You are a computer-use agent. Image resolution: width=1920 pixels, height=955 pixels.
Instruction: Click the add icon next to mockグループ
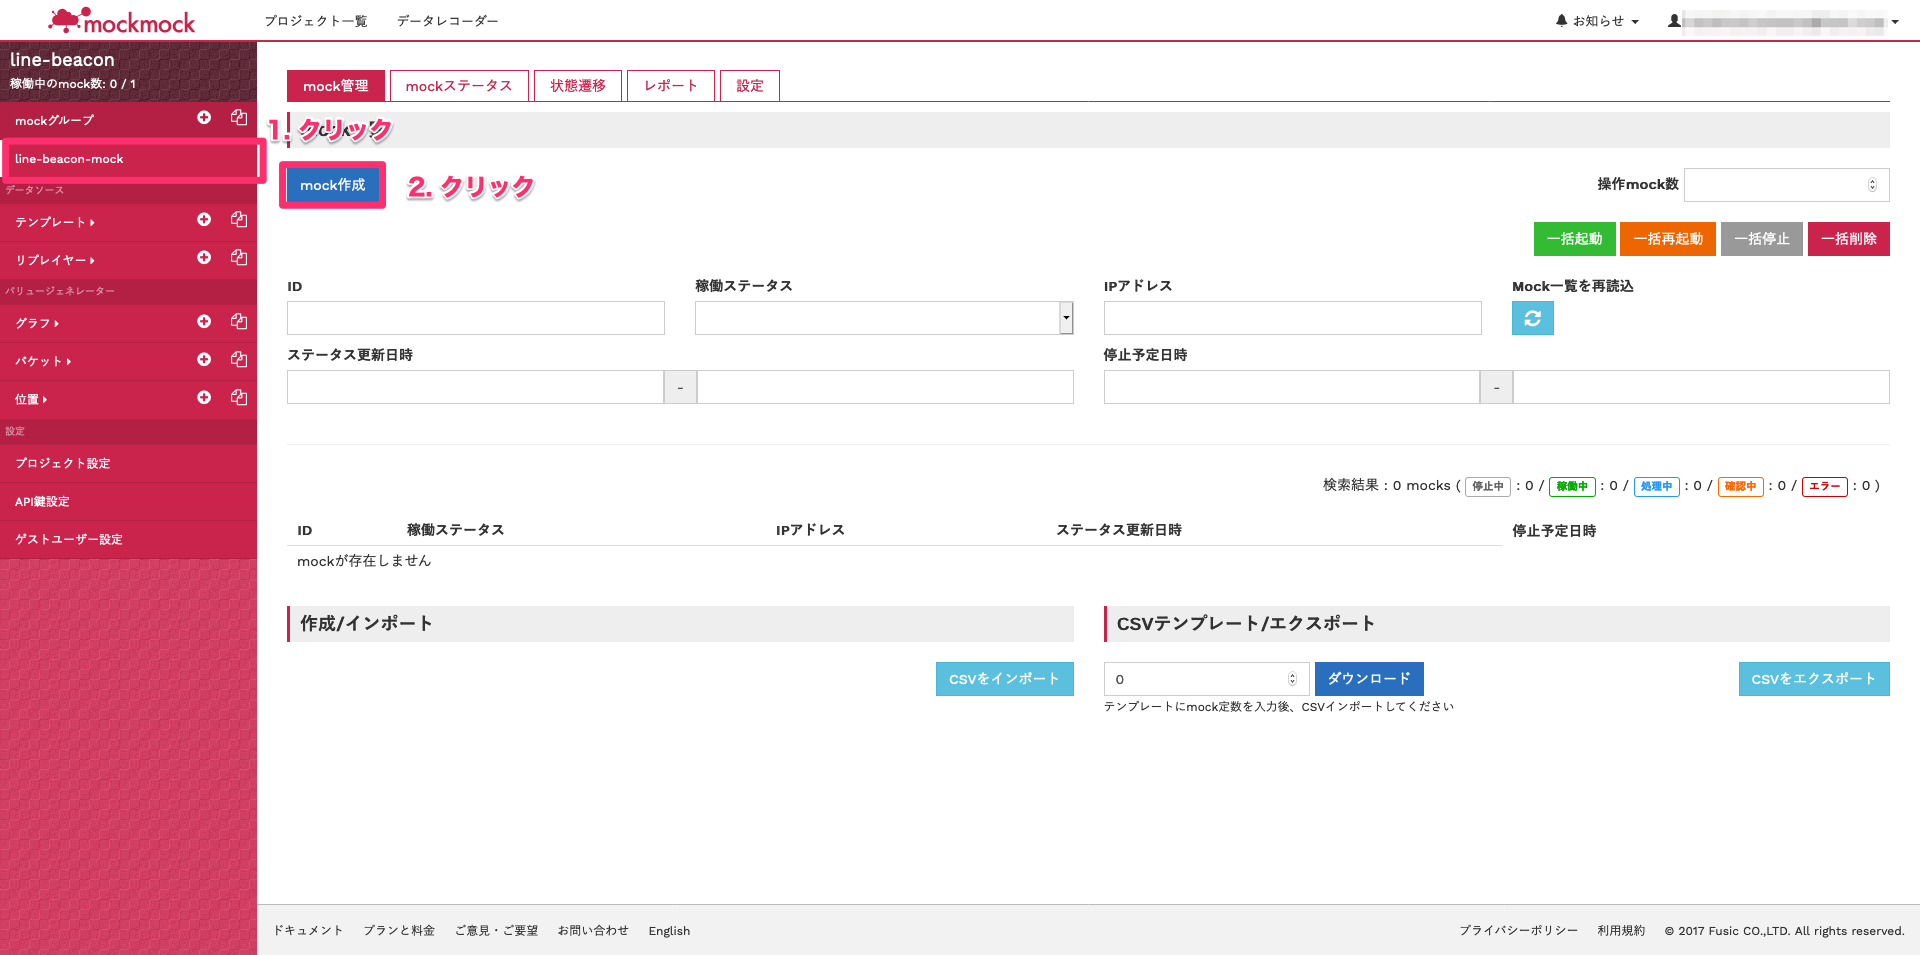(x=204, y=118)
